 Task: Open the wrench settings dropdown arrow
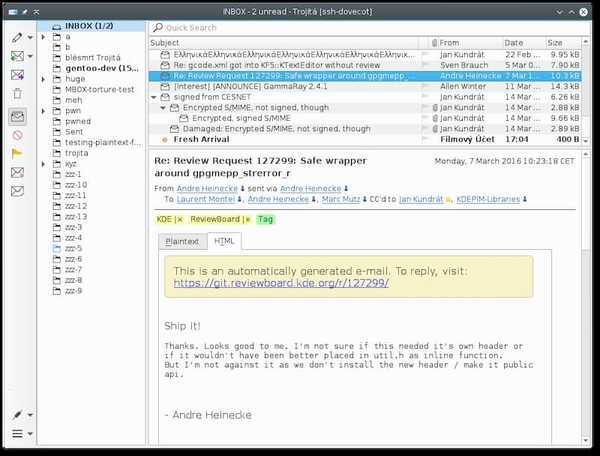[x=30, y=415]
